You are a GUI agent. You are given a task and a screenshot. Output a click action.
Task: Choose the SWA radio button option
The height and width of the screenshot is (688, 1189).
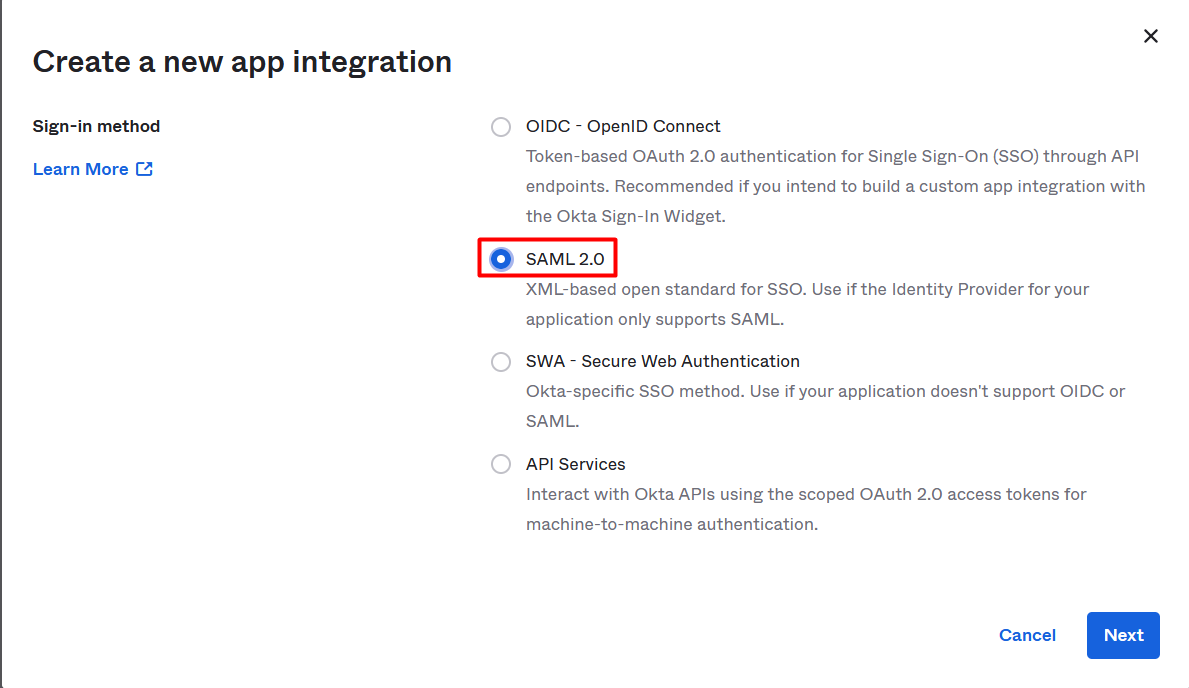[501, 362]
